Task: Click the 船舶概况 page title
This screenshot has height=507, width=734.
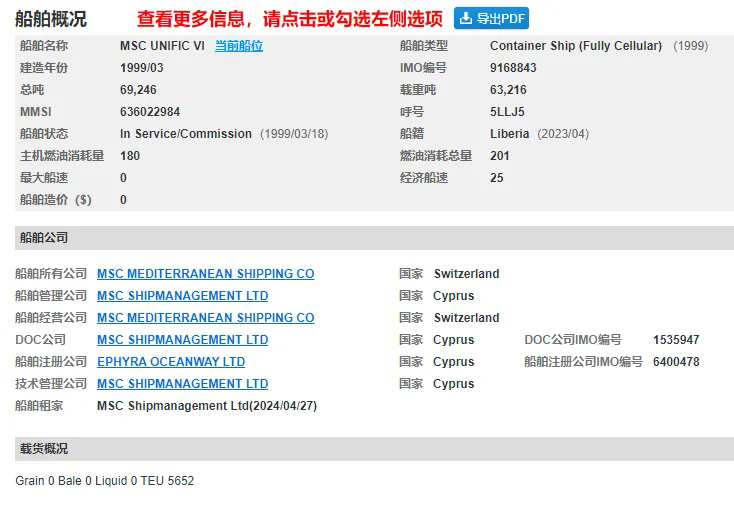Action: pos(51,19)
